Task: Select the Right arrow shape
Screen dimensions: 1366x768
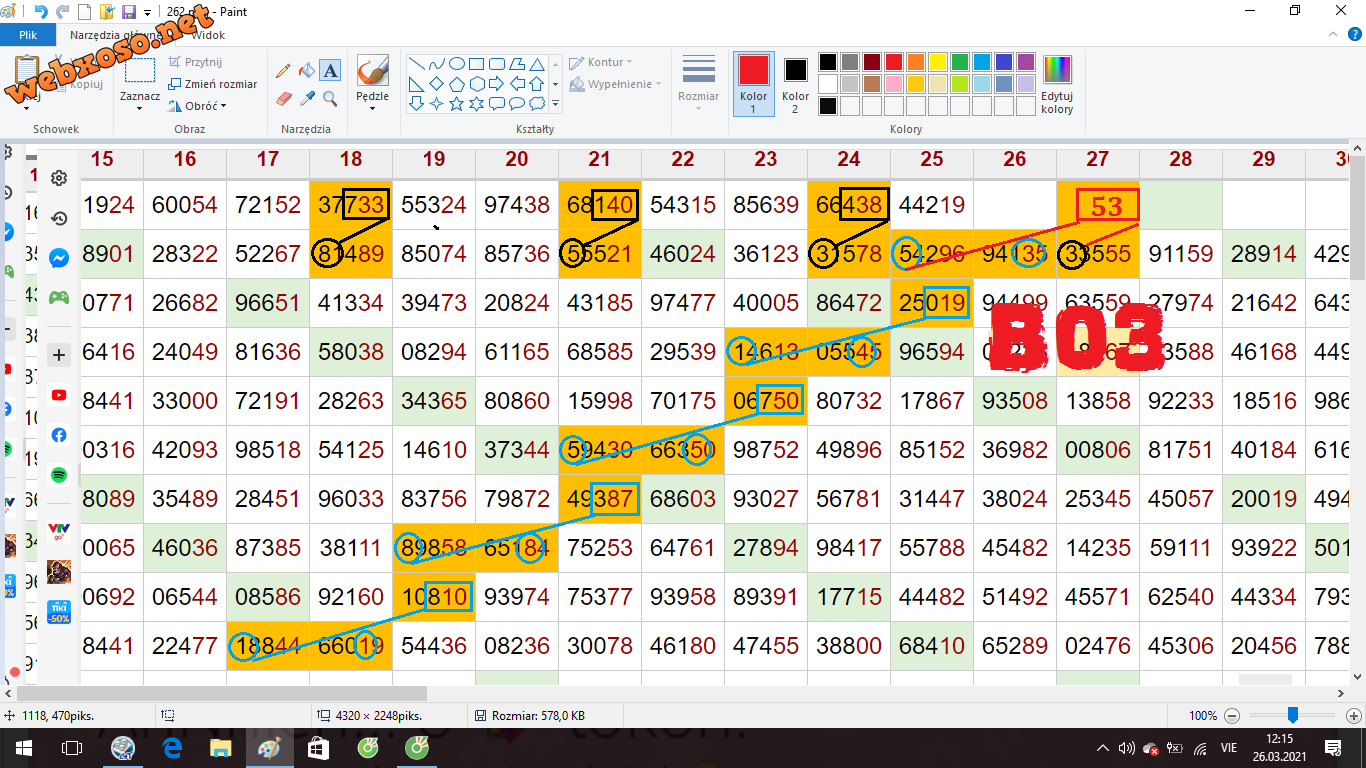Action: (496, 83)
